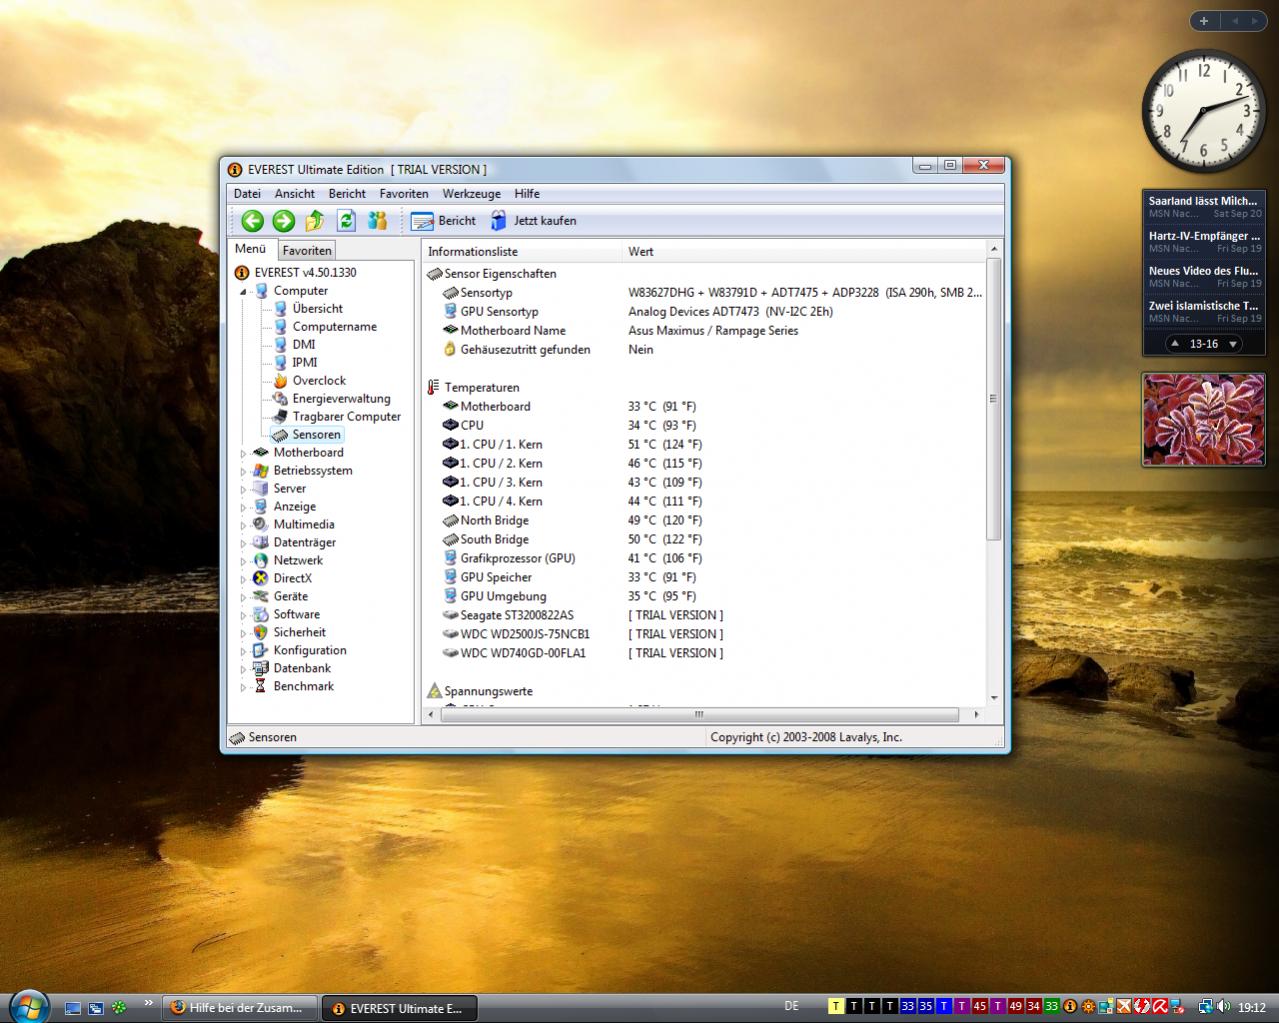1279x1023 pixels.
Task: Go forward with the green forward arrow
Action: [x=284, y=221]
